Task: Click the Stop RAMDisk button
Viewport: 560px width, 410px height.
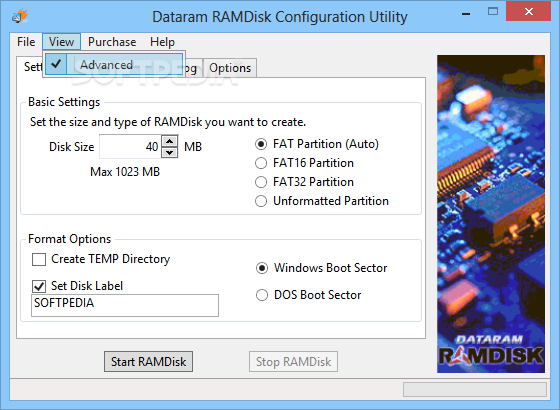Action: tap(293, 361)
